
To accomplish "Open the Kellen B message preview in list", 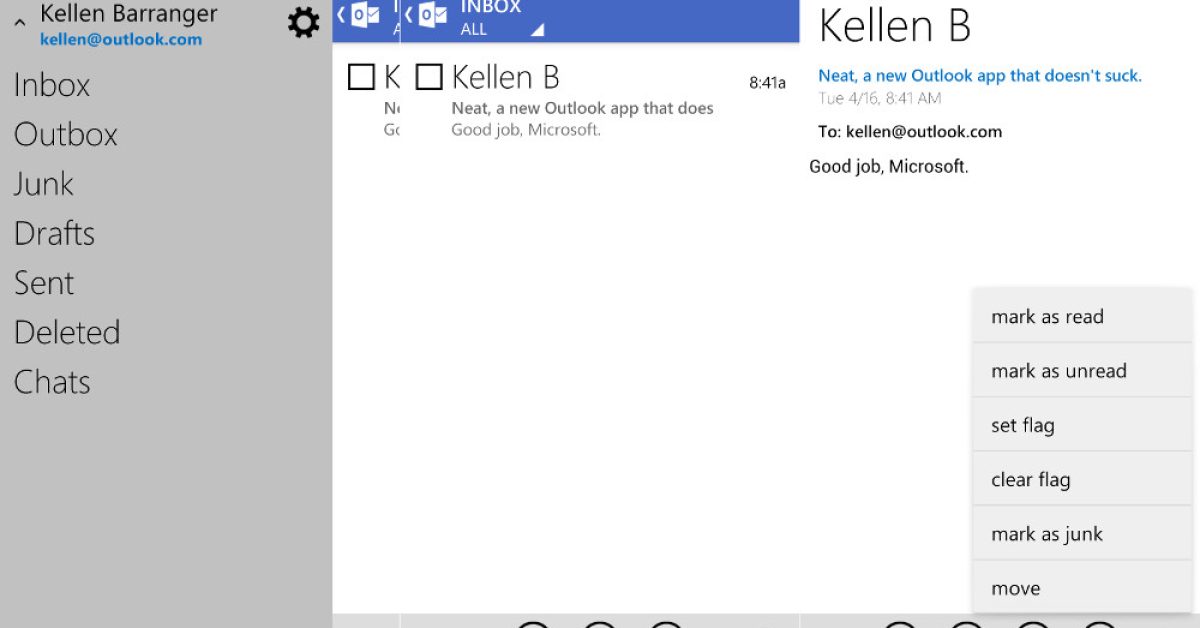I will point(582,108).
